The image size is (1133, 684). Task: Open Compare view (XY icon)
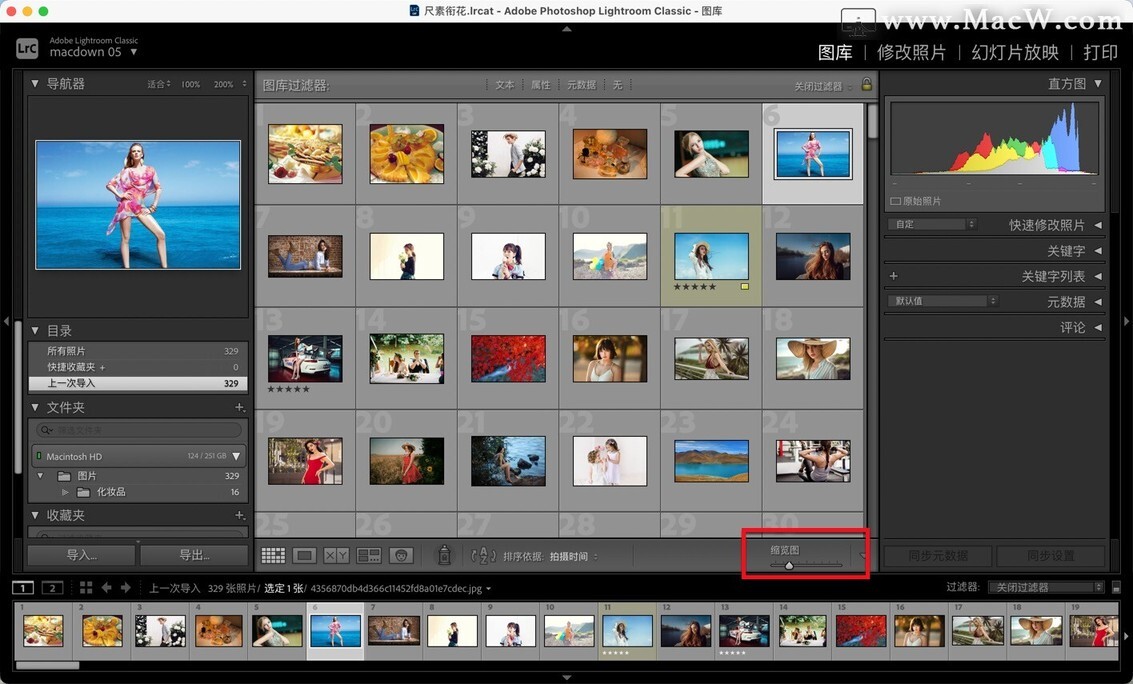pyautogui.click(x=336, y=555)
